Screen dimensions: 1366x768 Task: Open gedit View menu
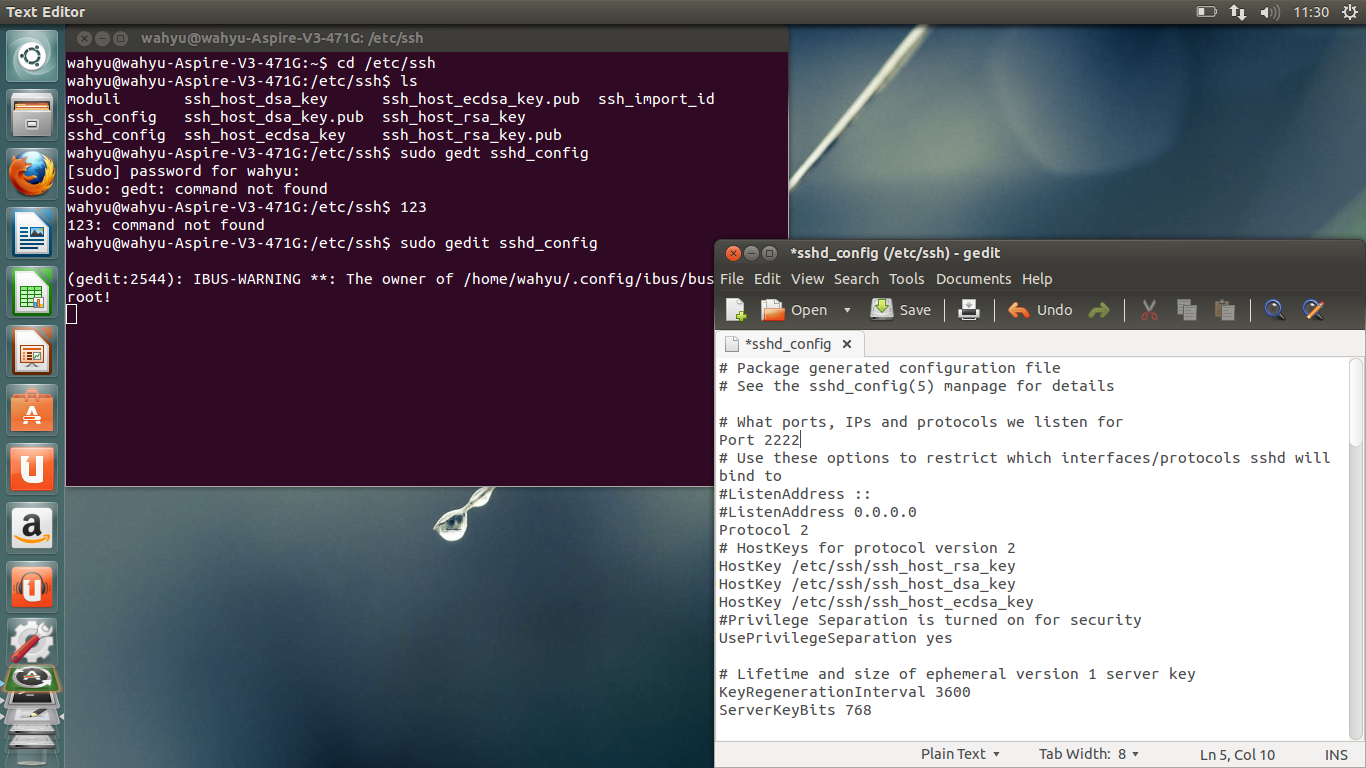click(x=807, y=279)
